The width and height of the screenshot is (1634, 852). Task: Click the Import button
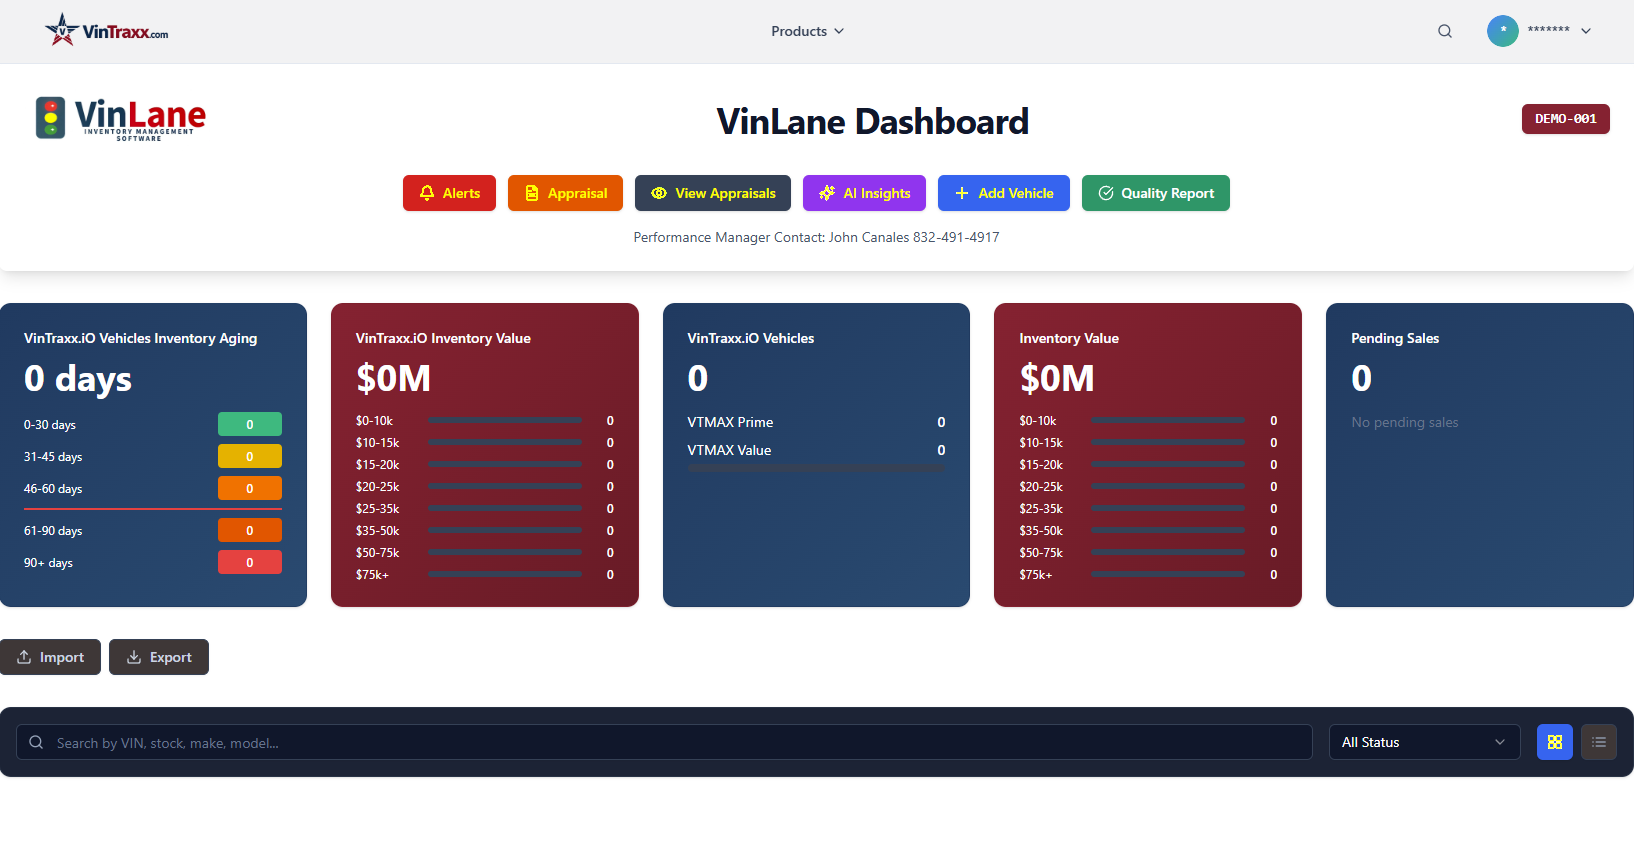pos(50,657)
